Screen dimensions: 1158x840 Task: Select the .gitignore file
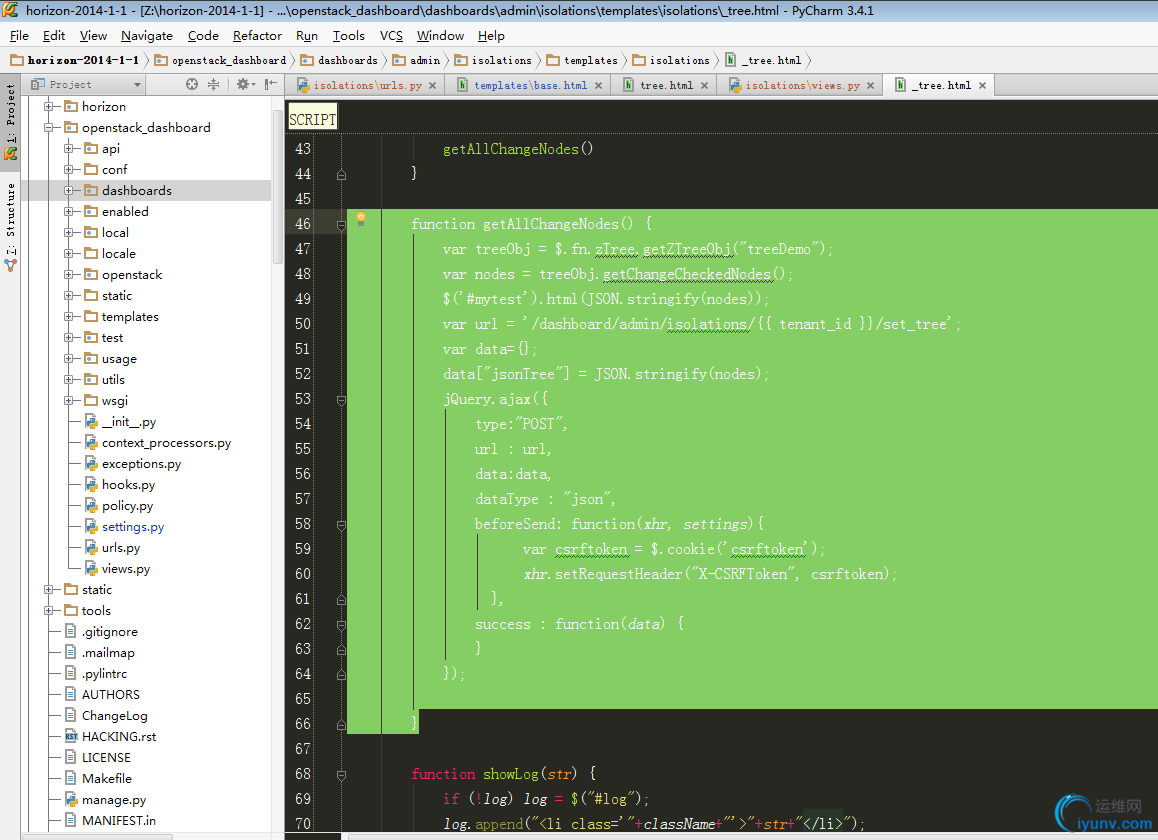coord(109,632)
